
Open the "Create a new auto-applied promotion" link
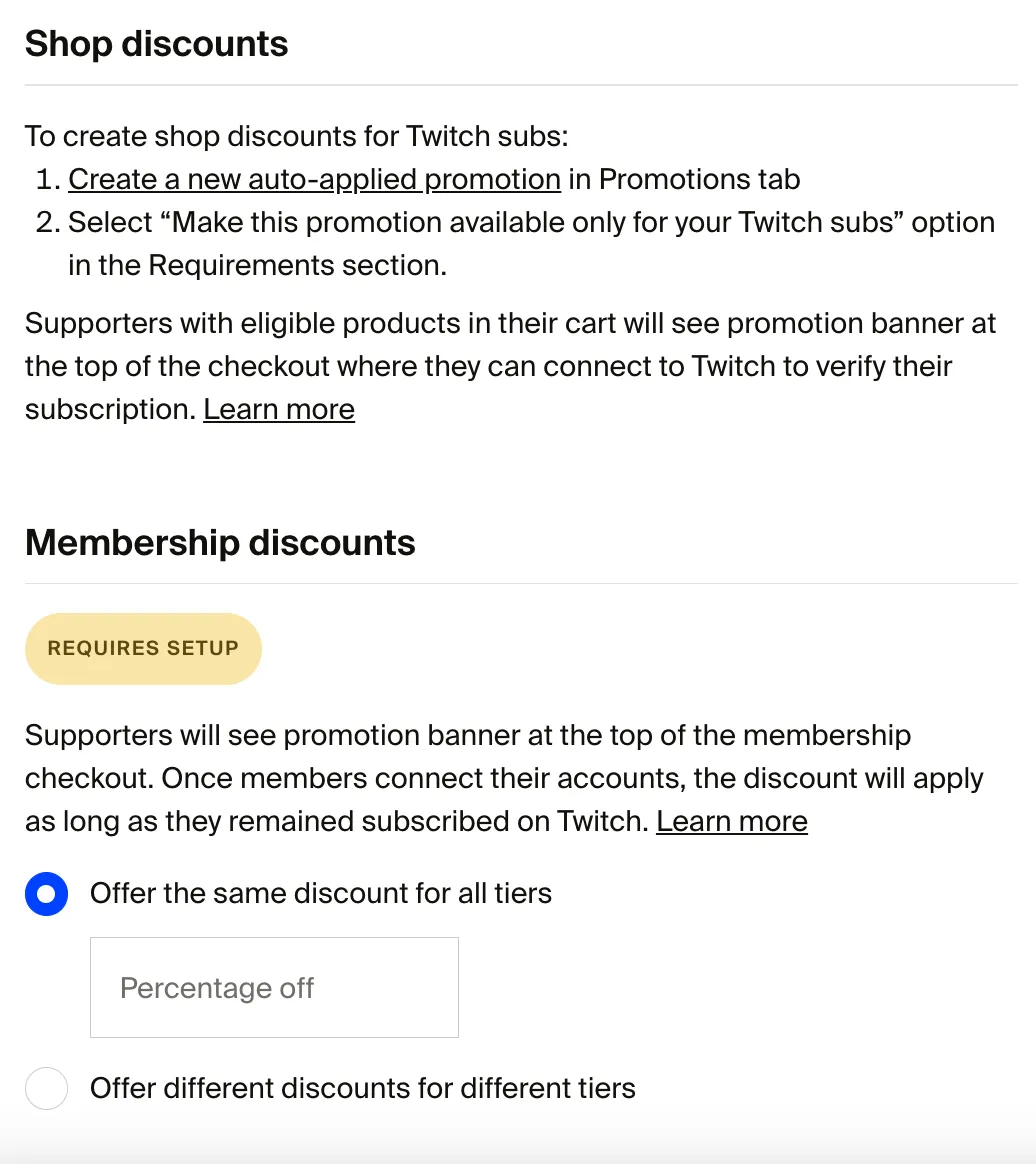pos(314,180)
